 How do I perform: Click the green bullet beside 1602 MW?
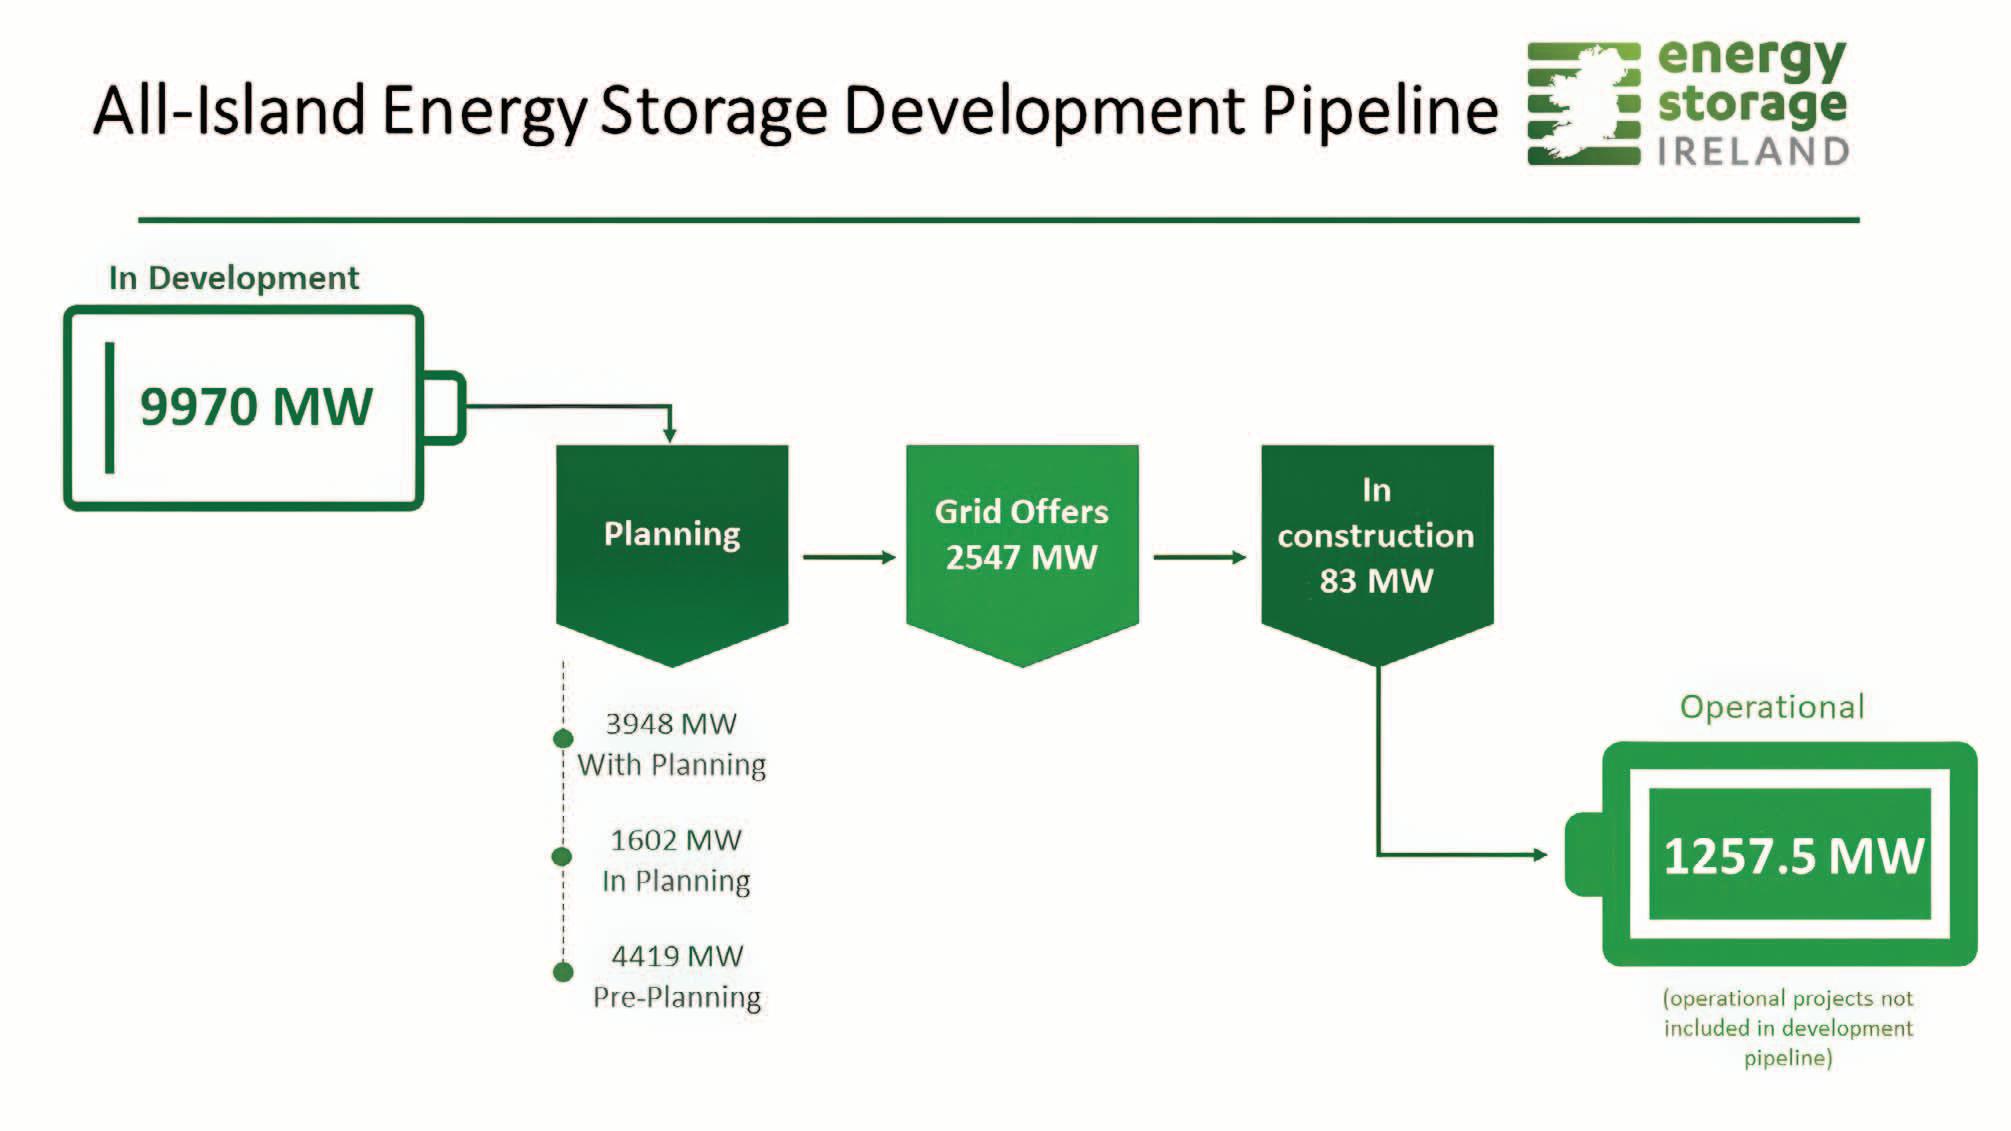pyautogui.click(x=562, y=856)
